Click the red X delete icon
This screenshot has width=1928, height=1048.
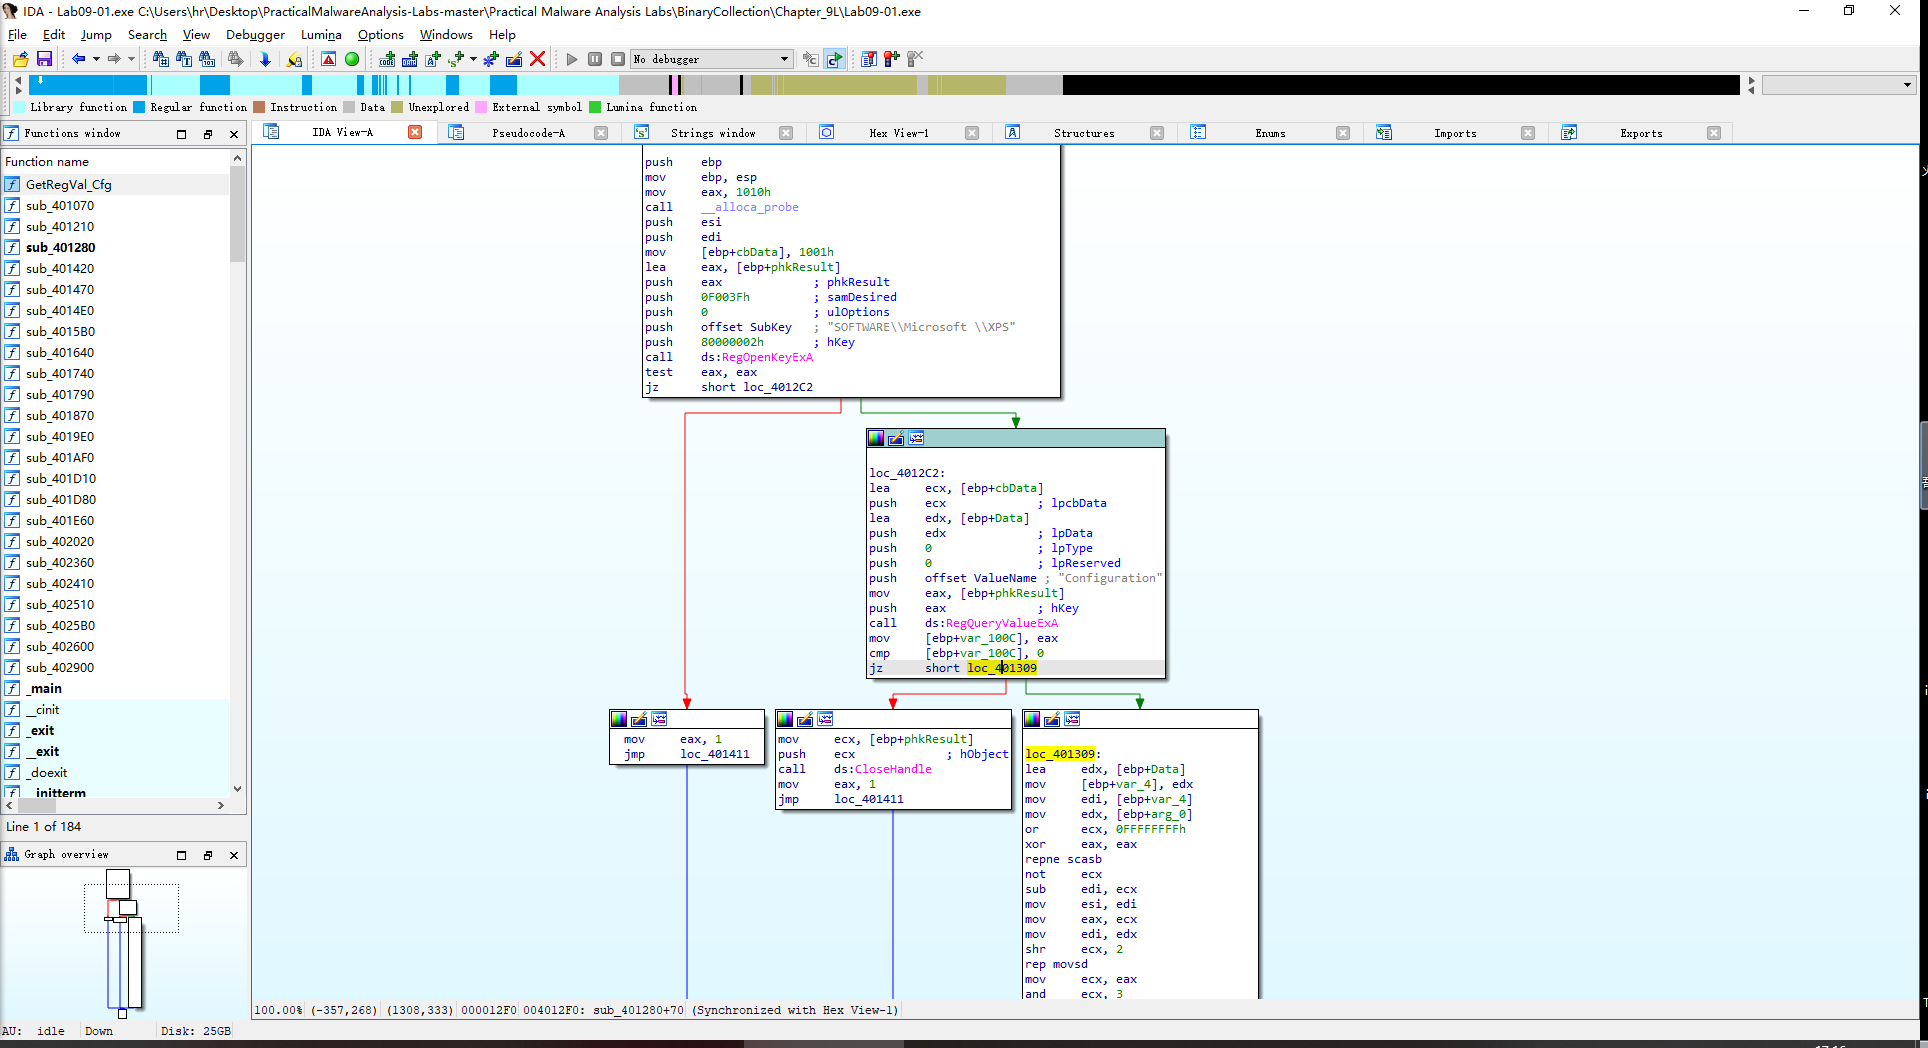(537, 59)
